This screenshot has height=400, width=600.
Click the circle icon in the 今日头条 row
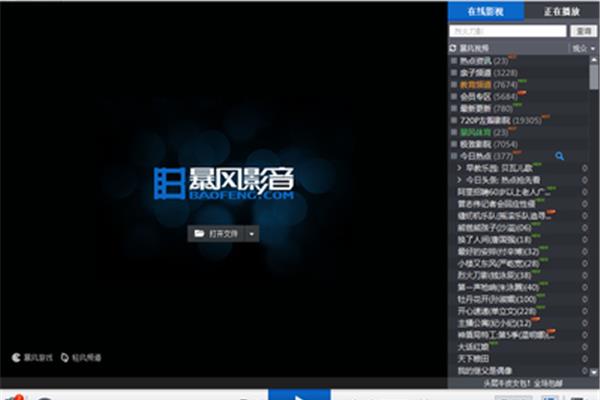pyautogui.click(x=585, y=180)
